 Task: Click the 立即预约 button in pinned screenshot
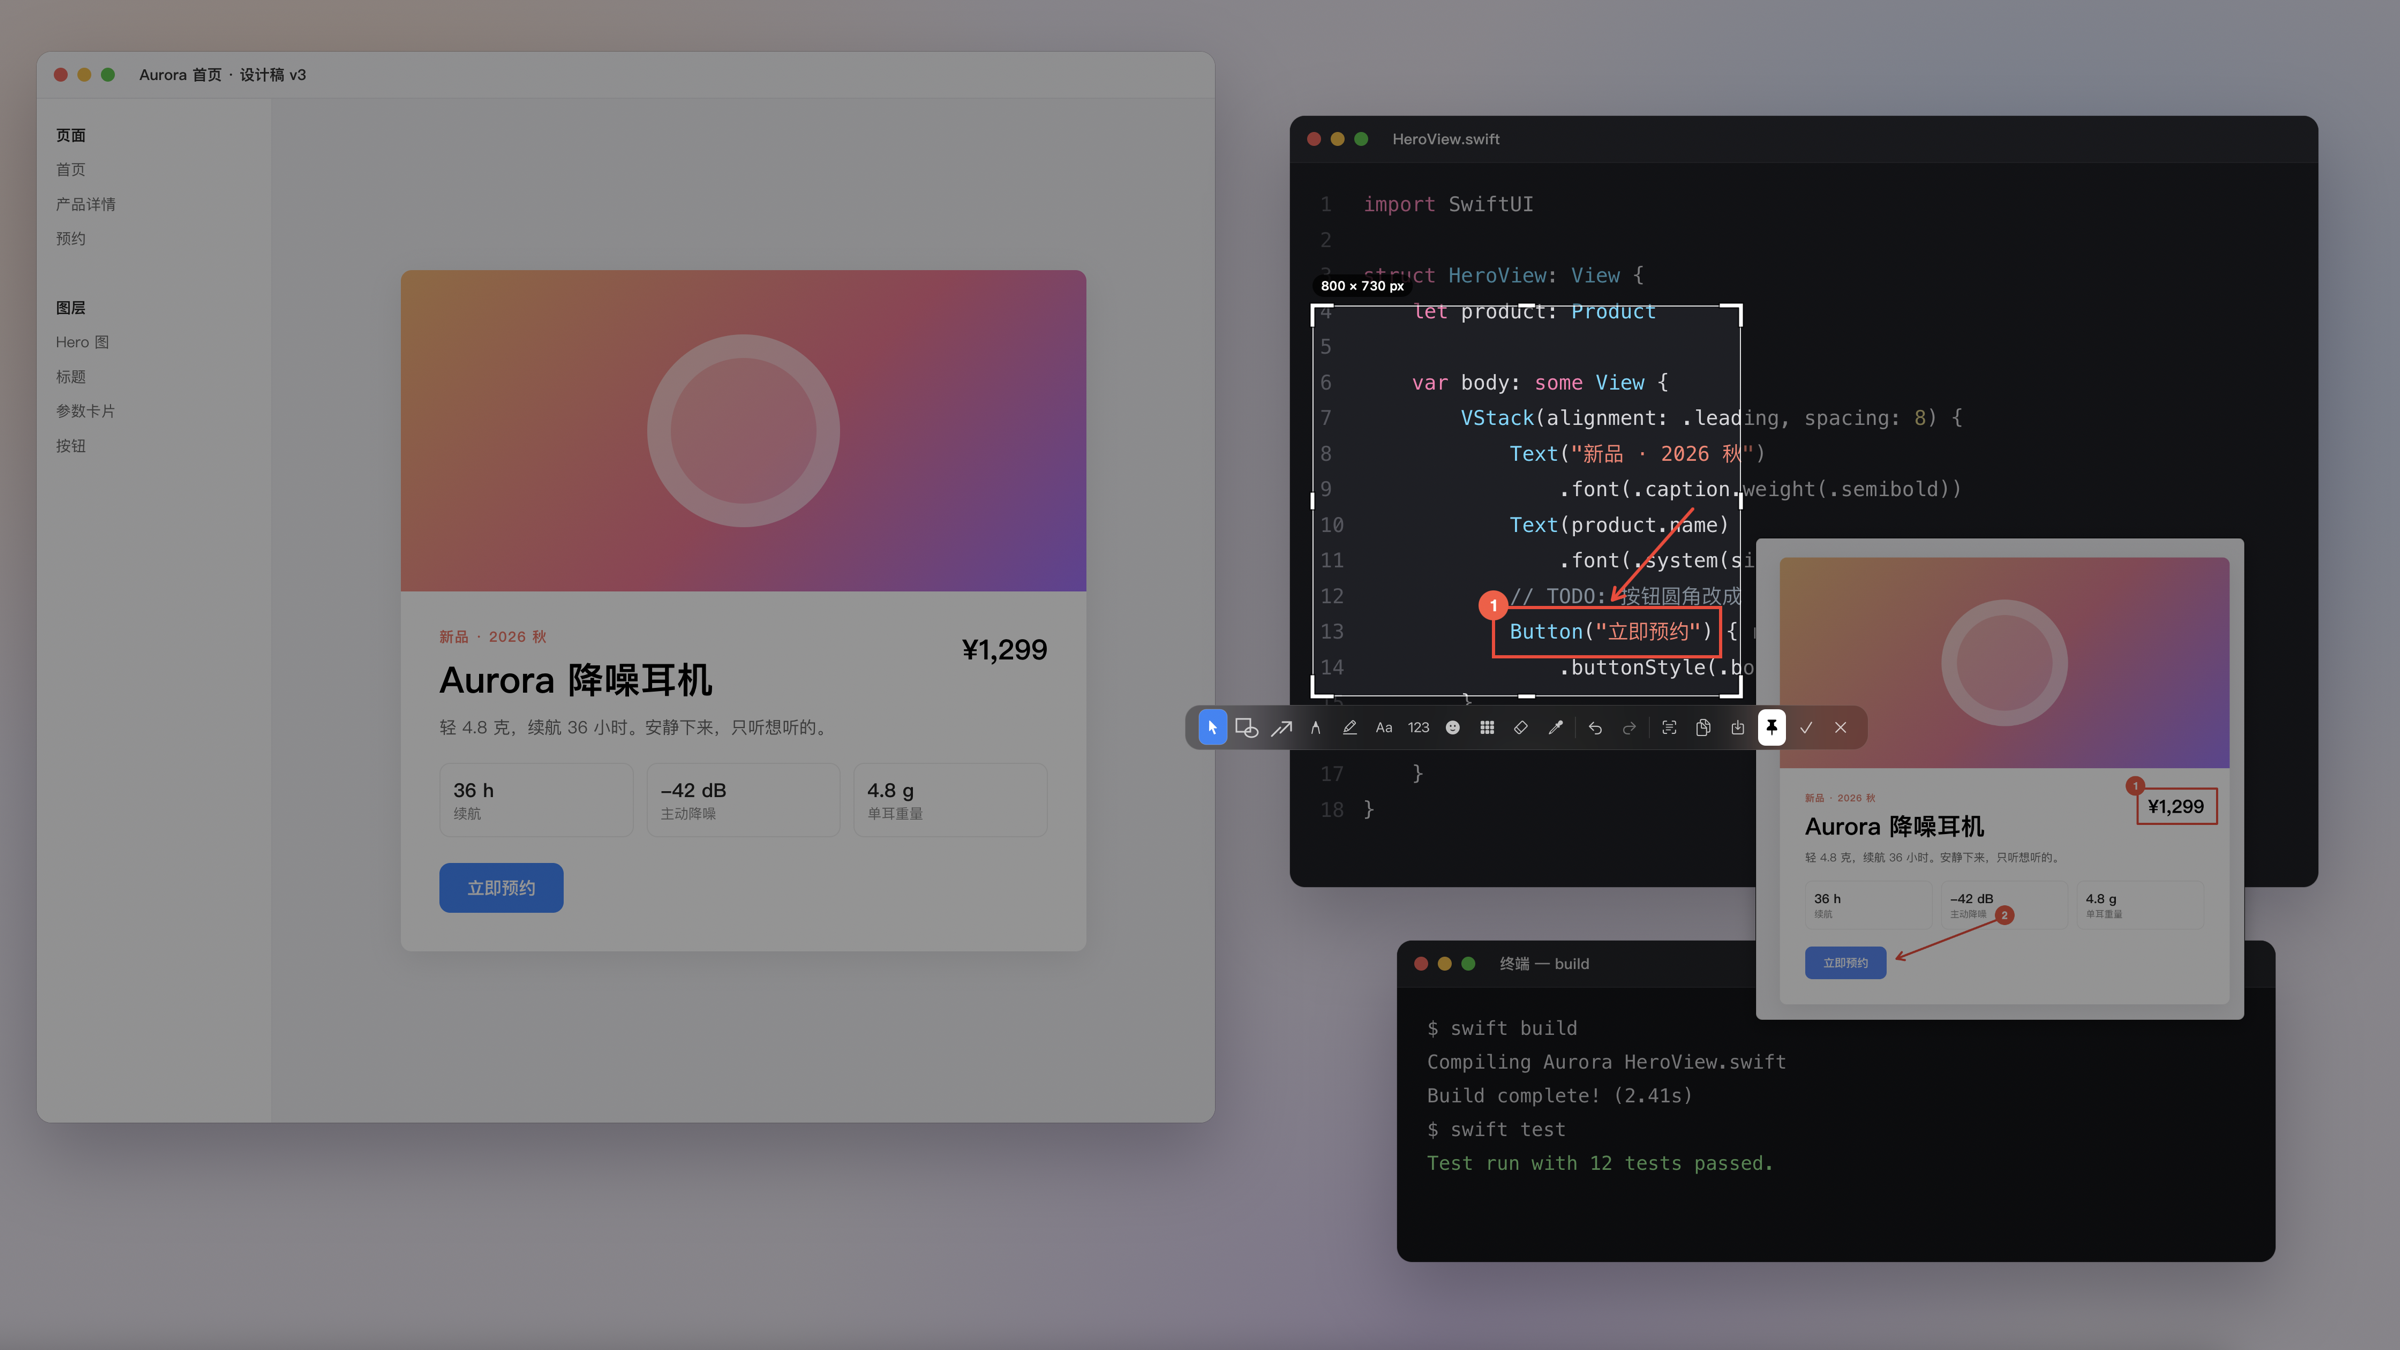point(1845,963)
